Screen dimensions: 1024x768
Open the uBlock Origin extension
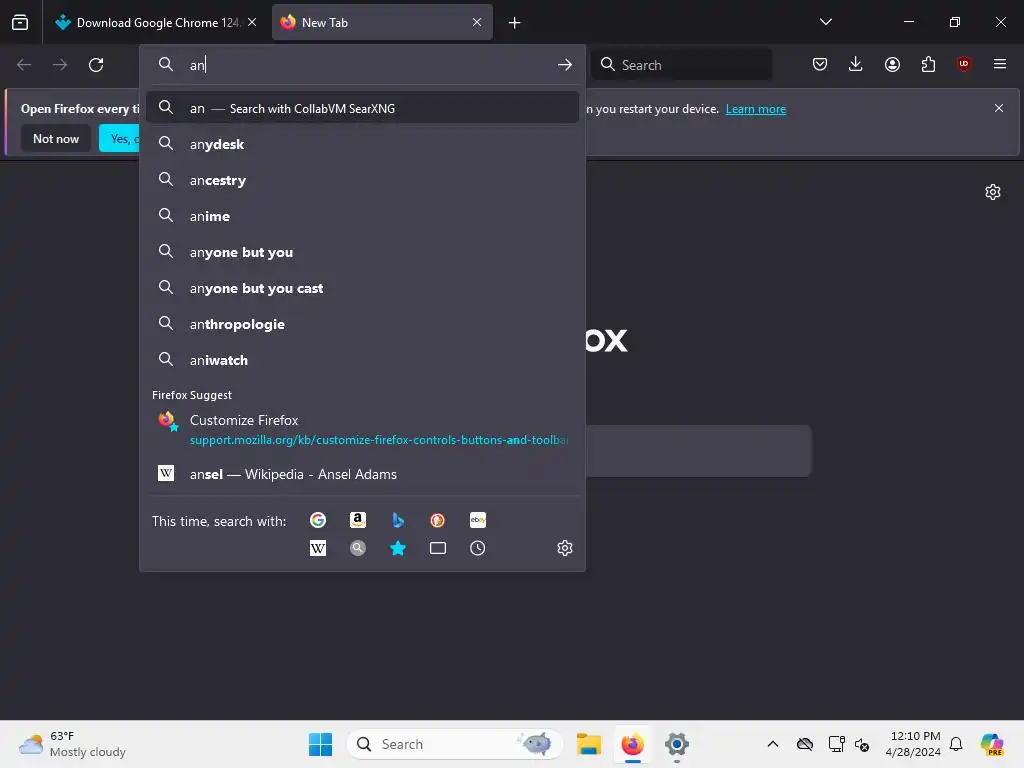point(964,64)
